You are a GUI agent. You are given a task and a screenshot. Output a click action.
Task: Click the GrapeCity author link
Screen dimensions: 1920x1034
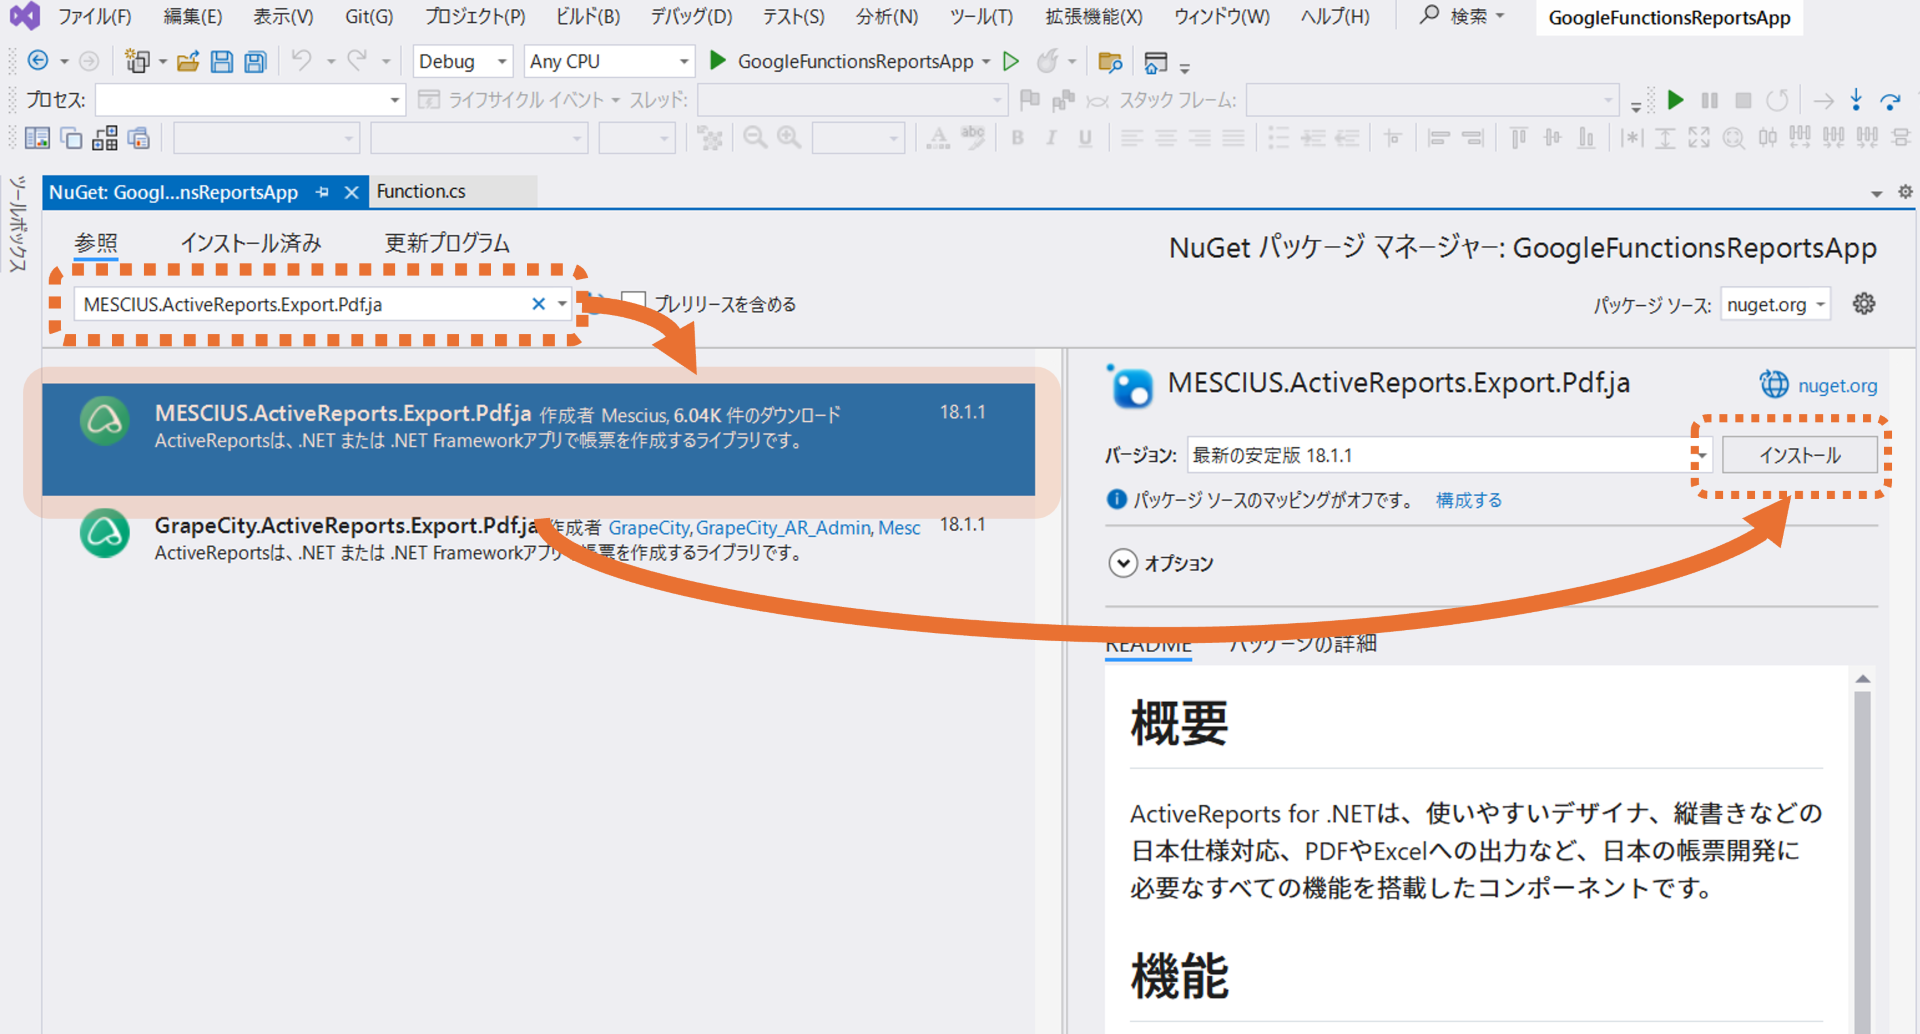coord(649,527)
